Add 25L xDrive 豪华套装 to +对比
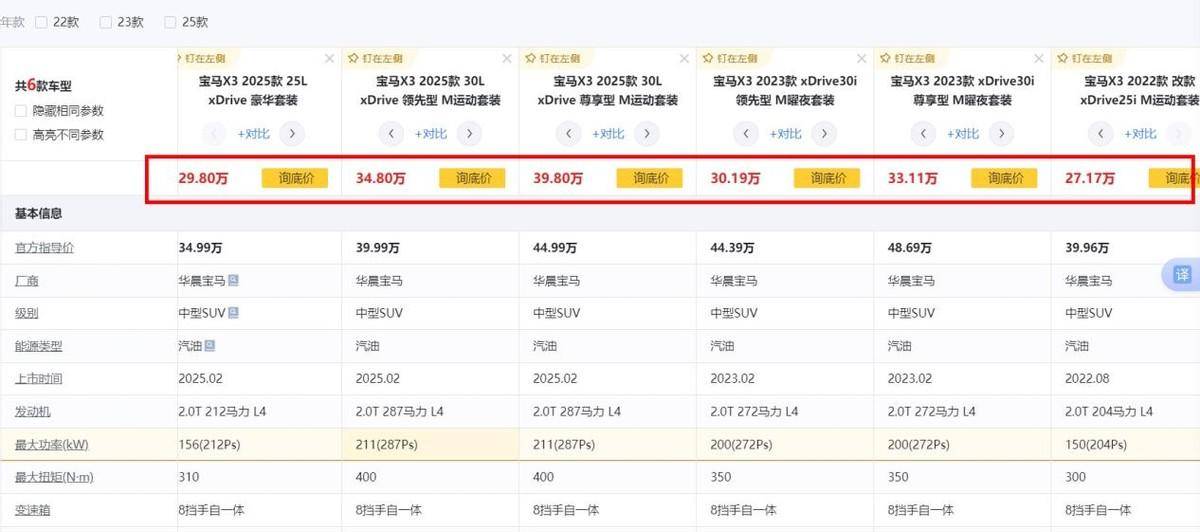1200x532 pixels. 253,134
